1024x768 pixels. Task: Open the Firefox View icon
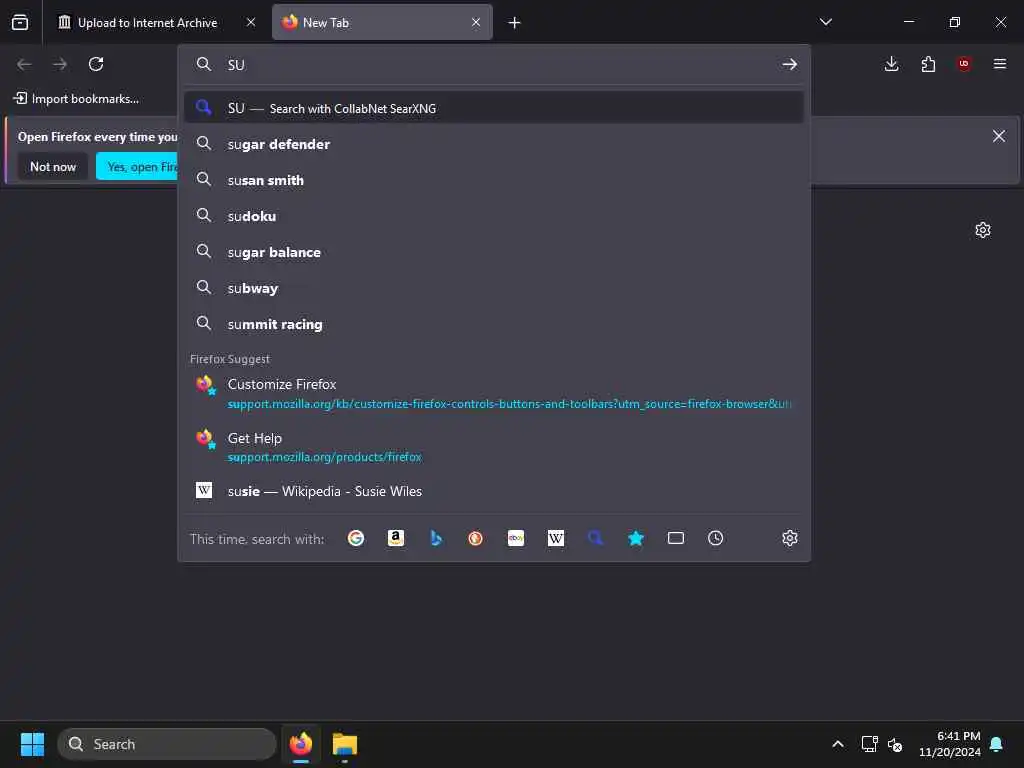coord(20,22)
